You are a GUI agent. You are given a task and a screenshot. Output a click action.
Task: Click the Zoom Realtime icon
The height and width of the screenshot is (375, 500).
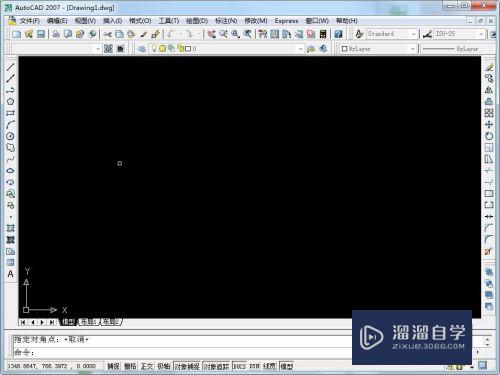click(223, 34)
